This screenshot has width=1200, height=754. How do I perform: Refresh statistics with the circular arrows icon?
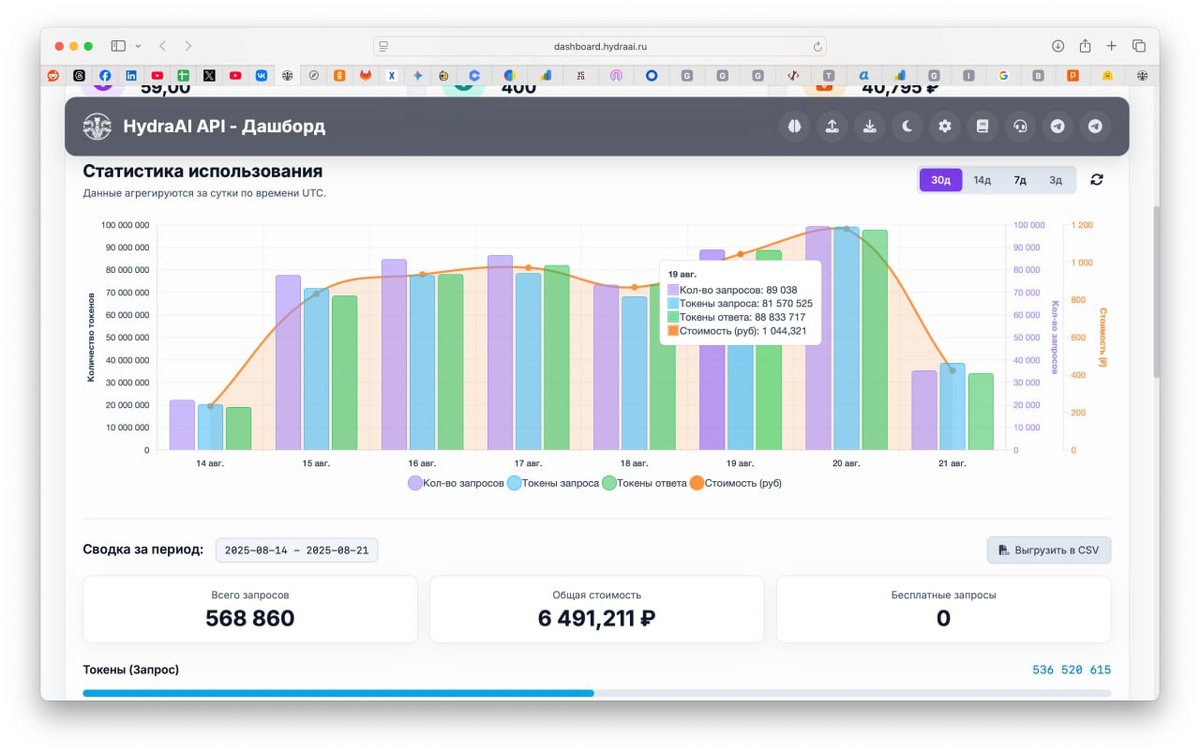1097,180
